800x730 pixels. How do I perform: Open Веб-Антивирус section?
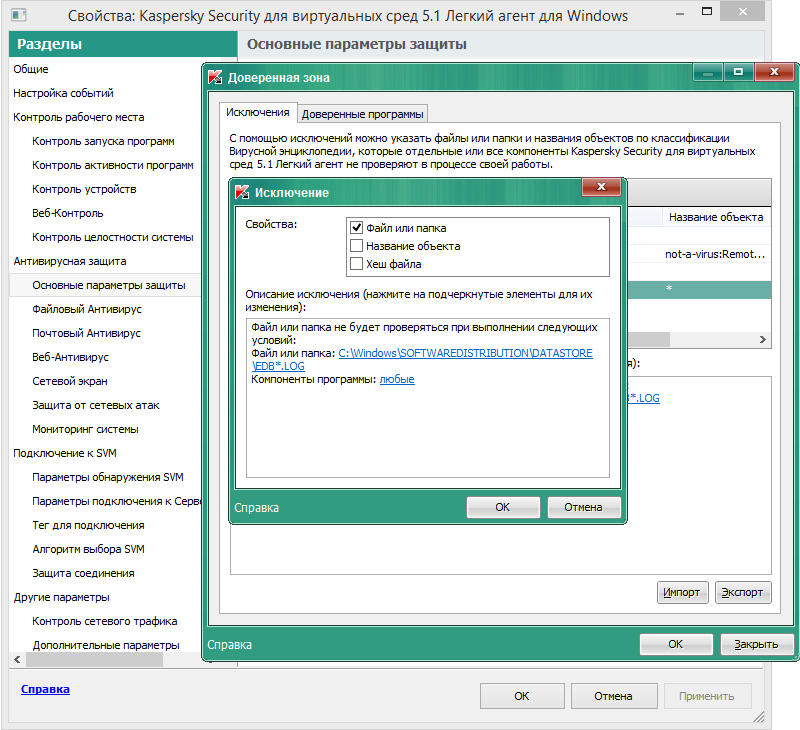[x=70, y=357]
